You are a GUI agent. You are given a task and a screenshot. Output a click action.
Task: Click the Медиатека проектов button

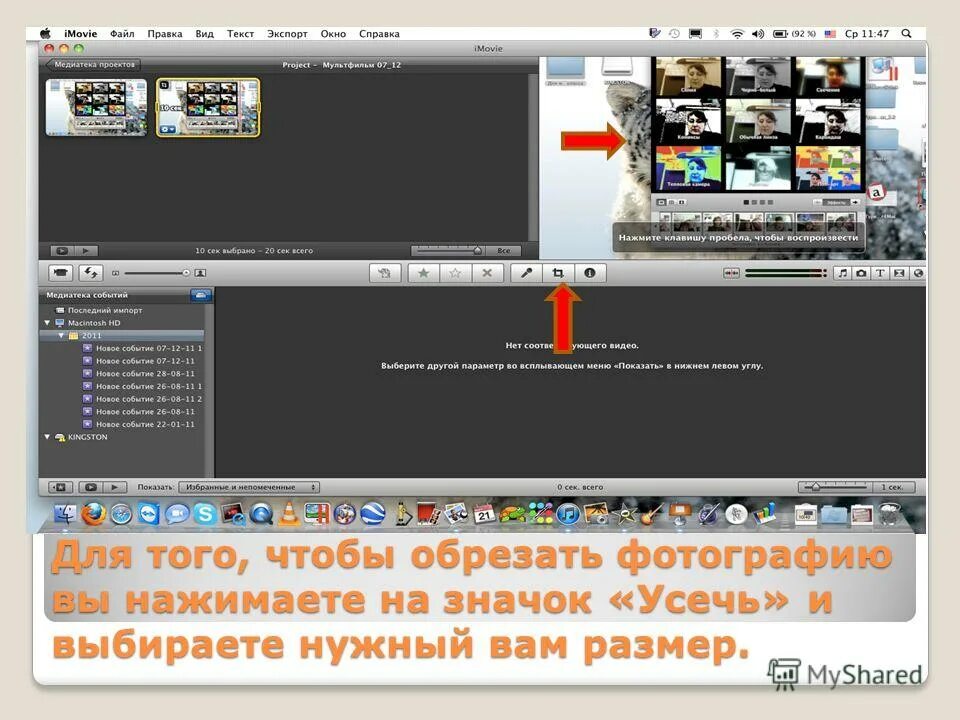[x=92, y=64]
